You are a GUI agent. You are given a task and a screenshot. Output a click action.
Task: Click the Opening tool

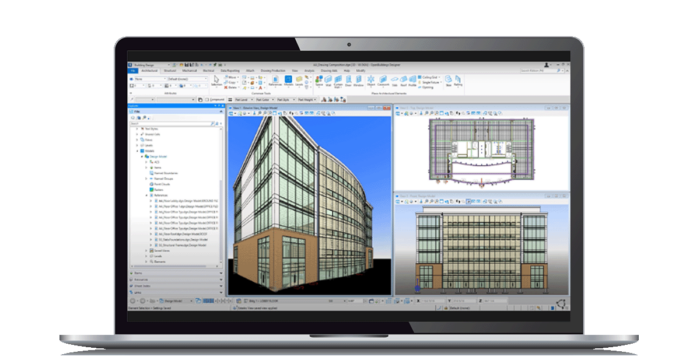click(426, 87)
